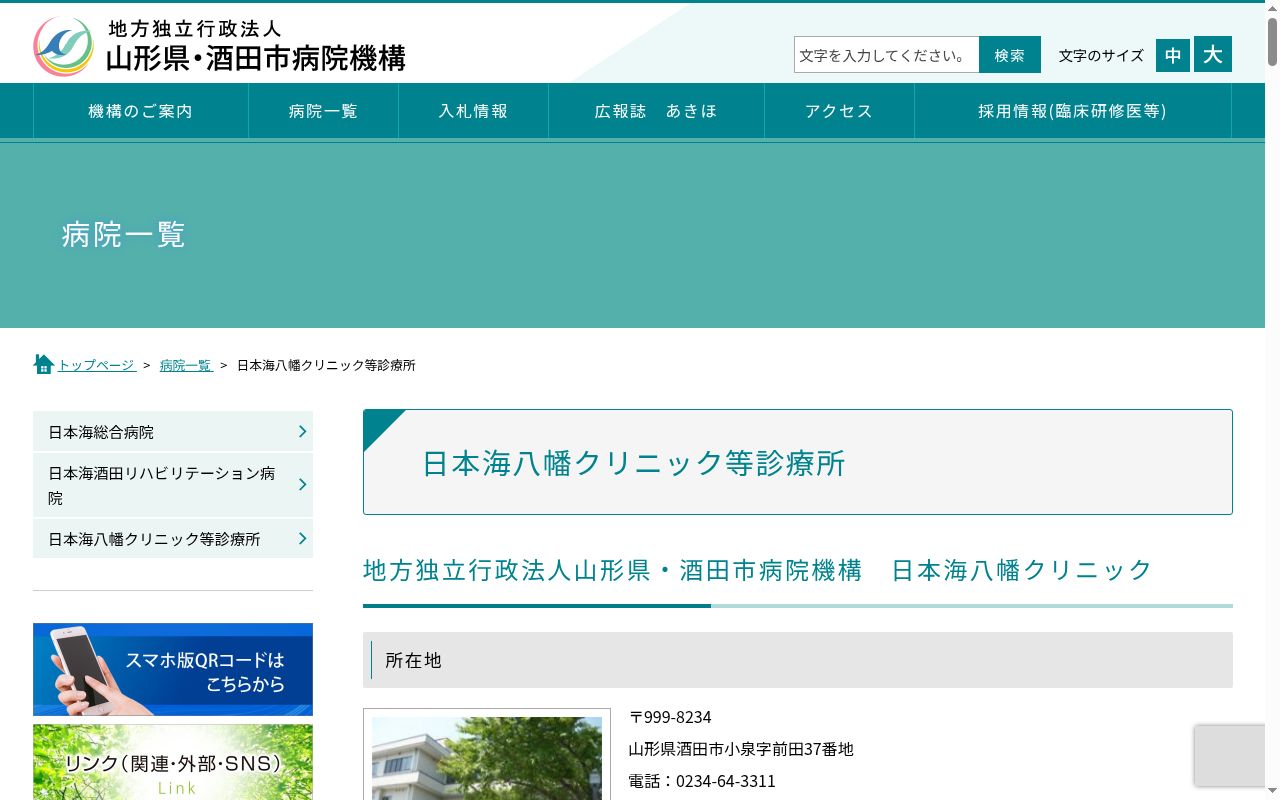Click chevron beside 日本海酒田リハビリテーション病院

coord(302,484)
